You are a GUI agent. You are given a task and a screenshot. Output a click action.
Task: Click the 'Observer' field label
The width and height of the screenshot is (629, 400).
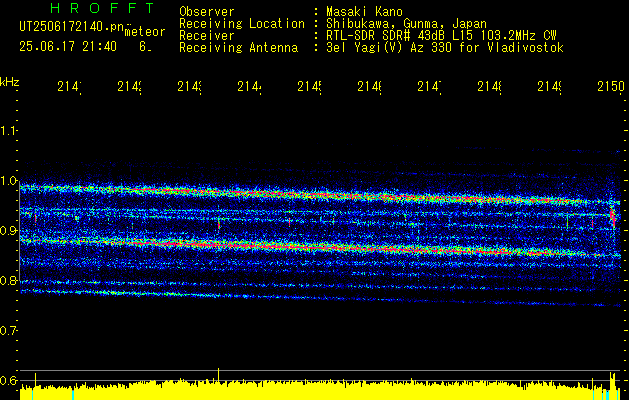coord(207,11)
